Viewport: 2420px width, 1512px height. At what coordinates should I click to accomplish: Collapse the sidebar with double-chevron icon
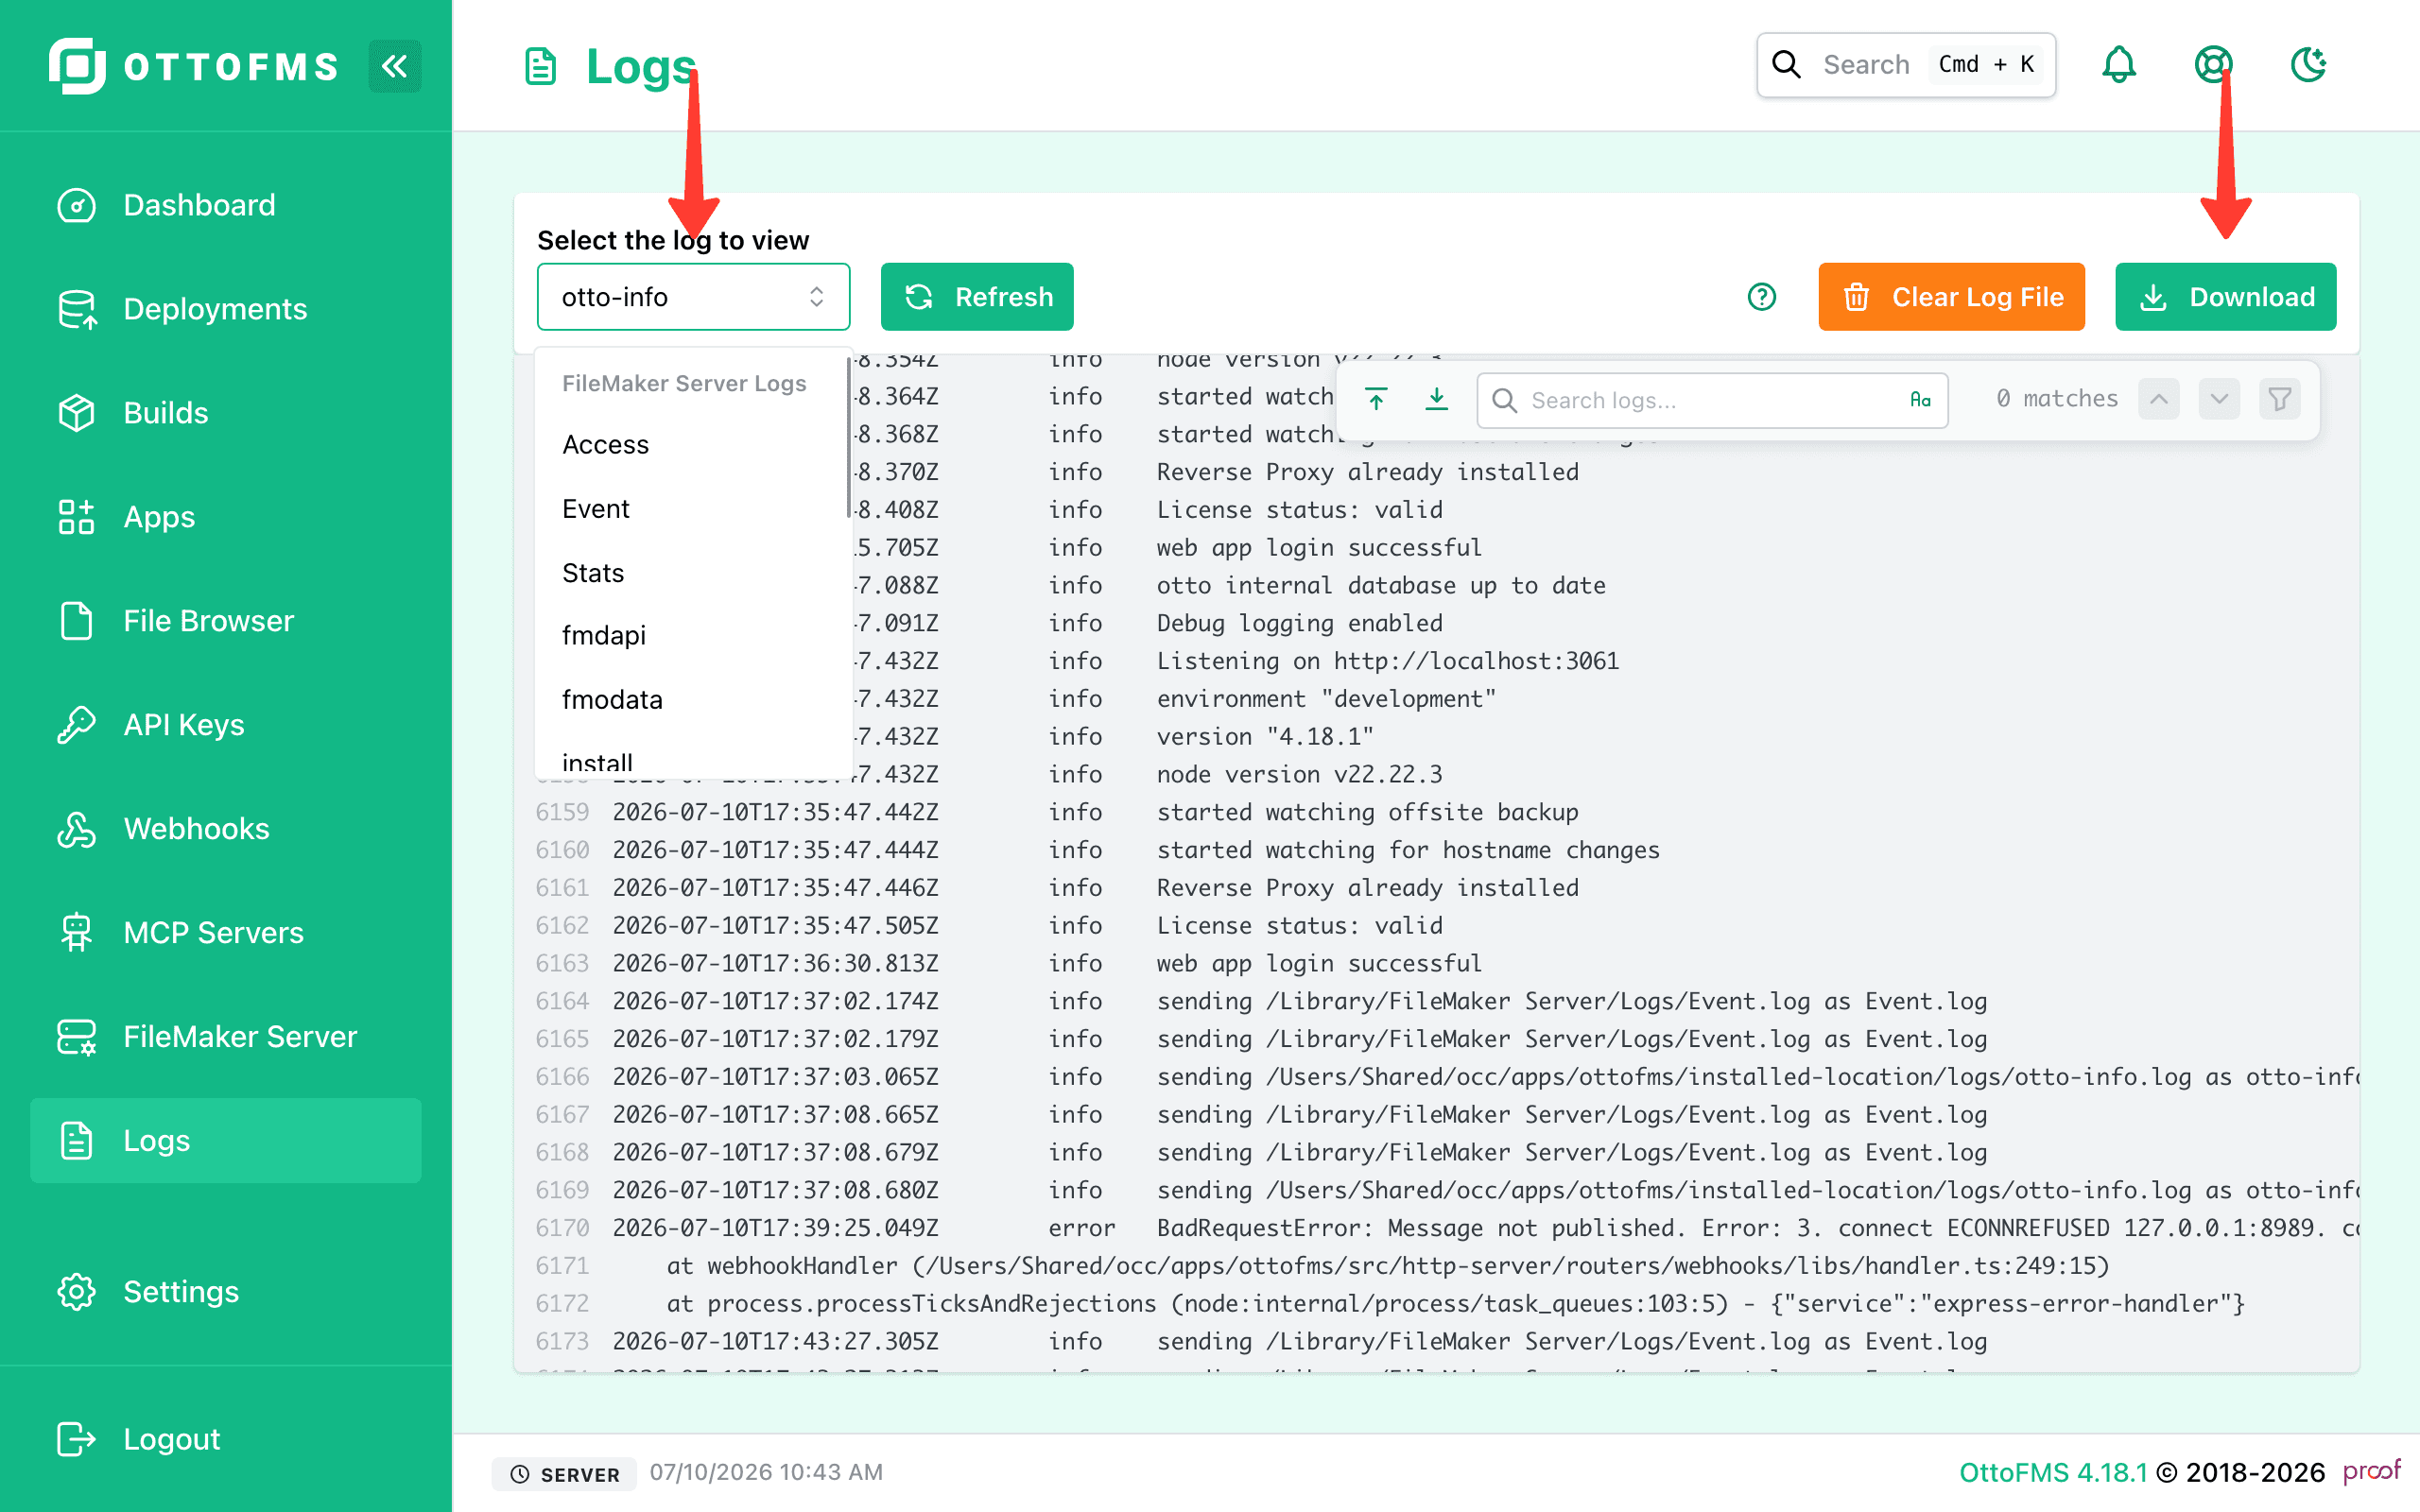[x=394, y=66]
